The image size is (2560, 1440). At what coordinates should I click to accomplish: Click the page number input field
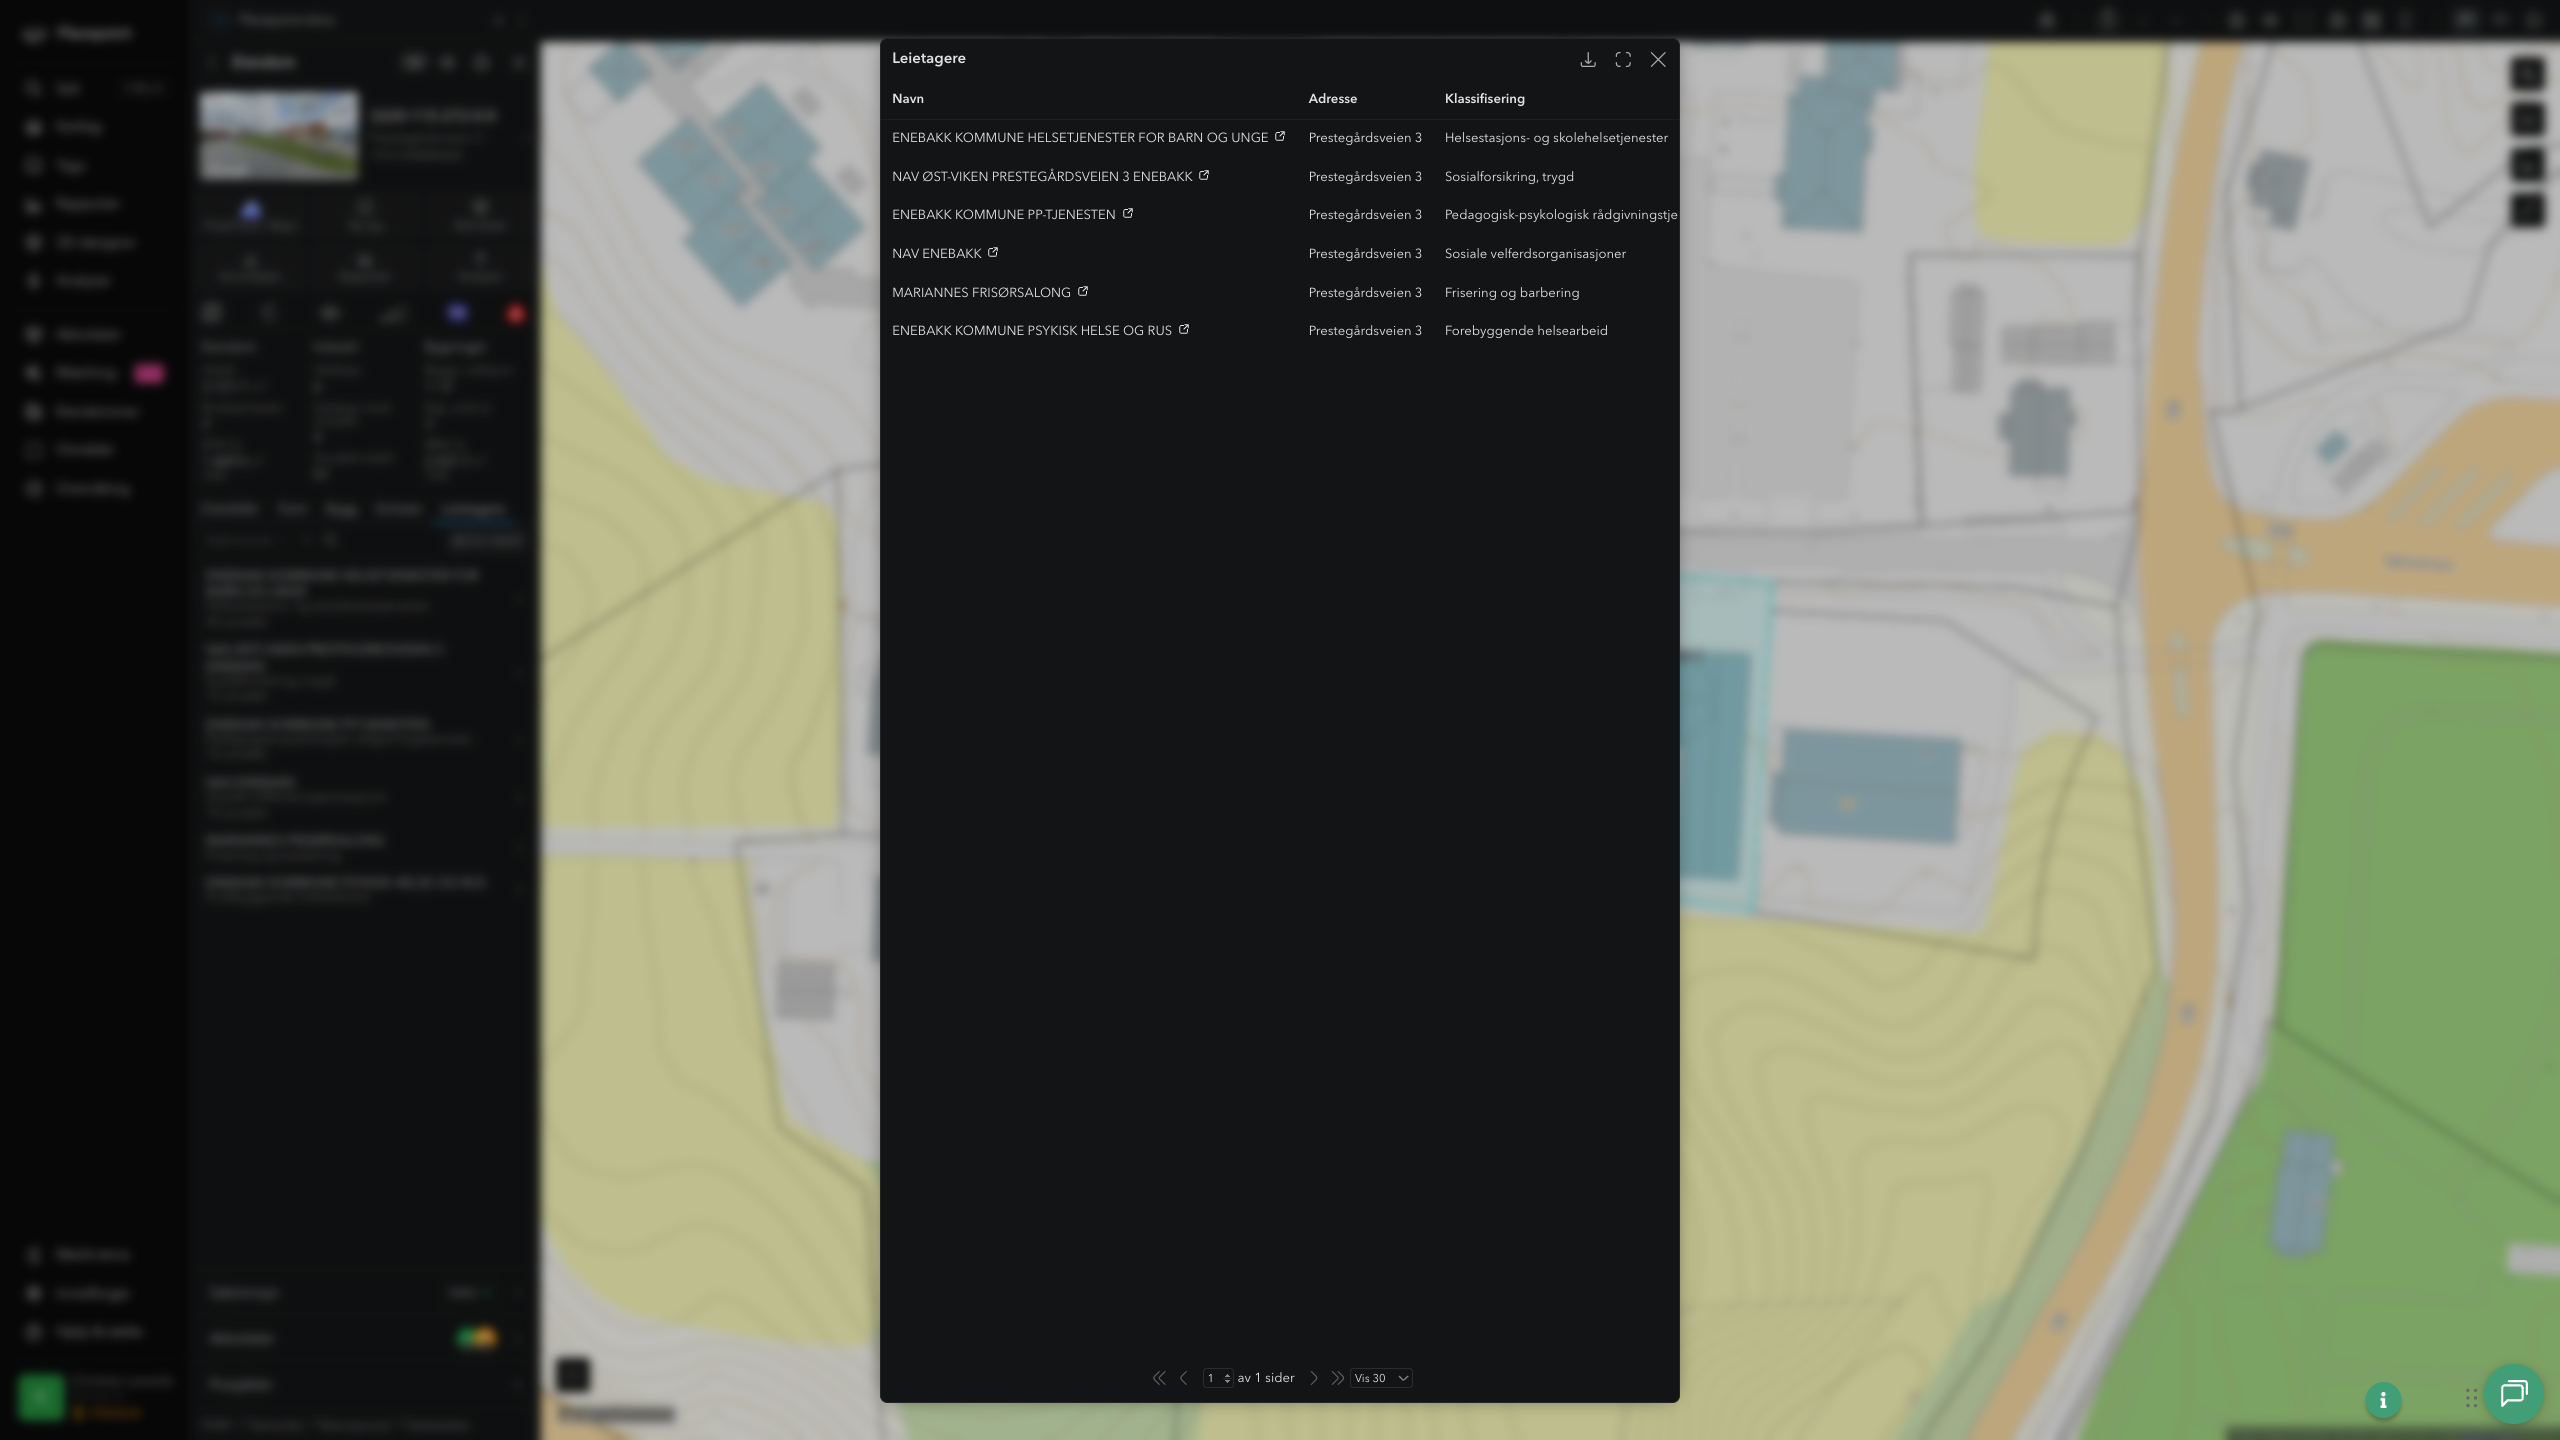tap(1217, 1378)
